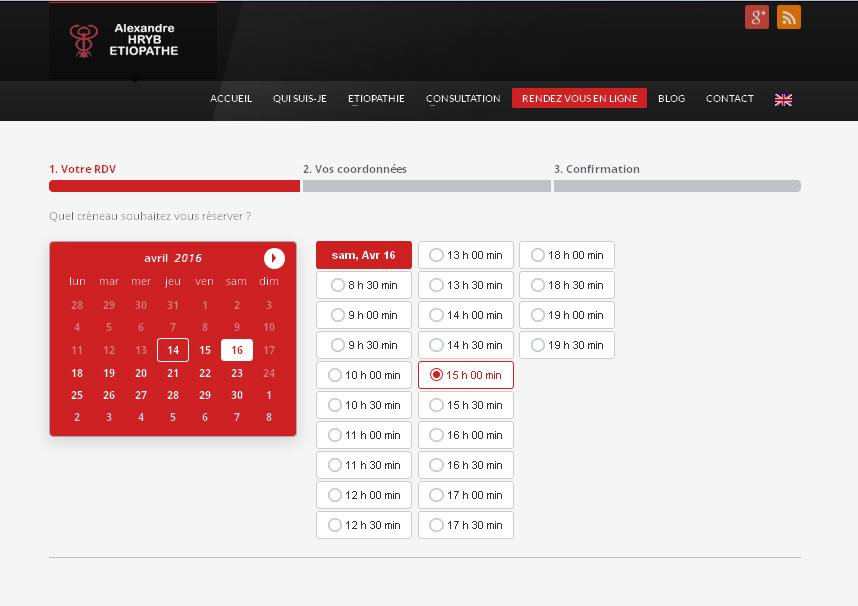Open the Blog link

(x=671, y=98)
